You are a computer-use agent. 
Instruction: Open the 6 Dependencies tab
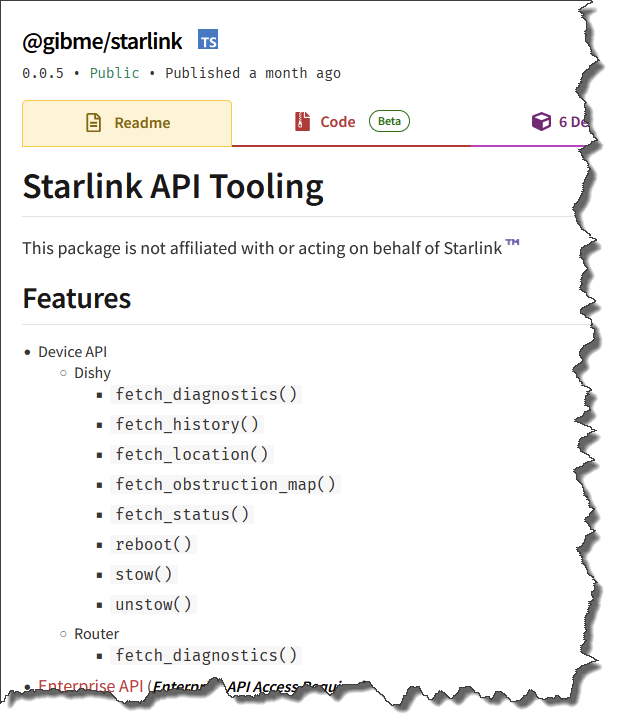568,122
